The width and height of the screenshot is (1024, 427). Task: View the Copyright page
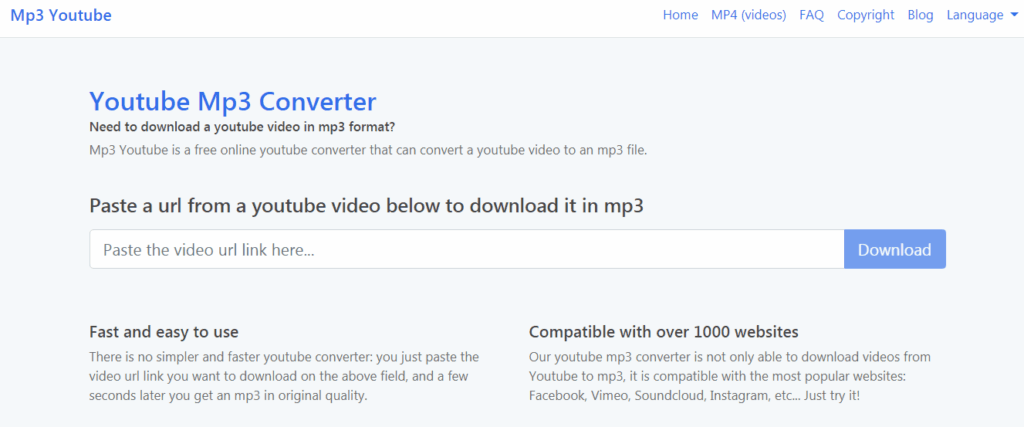tap(865, 15)
